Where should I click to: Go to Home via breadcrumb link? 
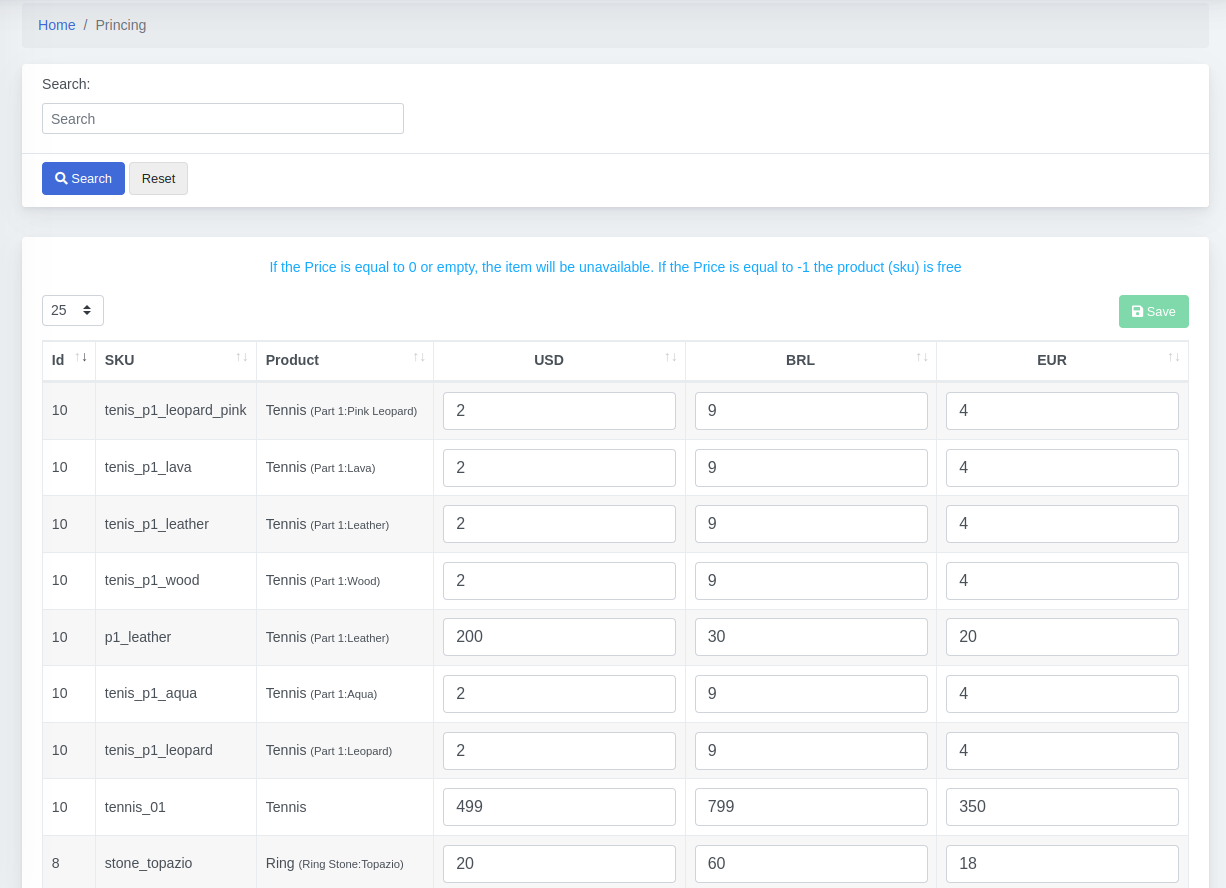pyautogui.click(x=57, y=25)
